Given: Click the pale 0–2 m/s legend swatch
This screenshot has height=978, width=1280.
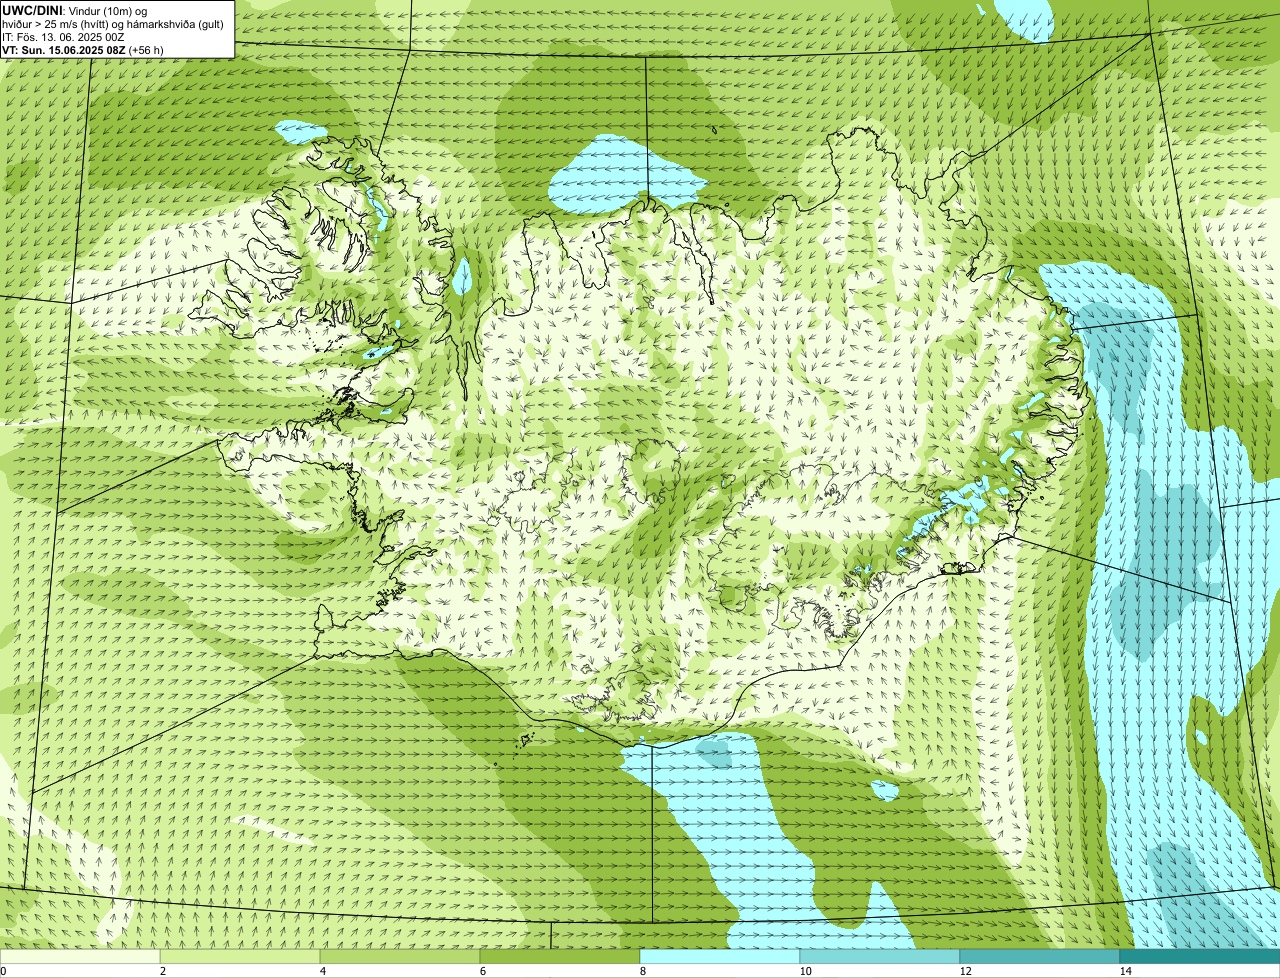Looking at the screenshot, I should [x=80, y=956].
